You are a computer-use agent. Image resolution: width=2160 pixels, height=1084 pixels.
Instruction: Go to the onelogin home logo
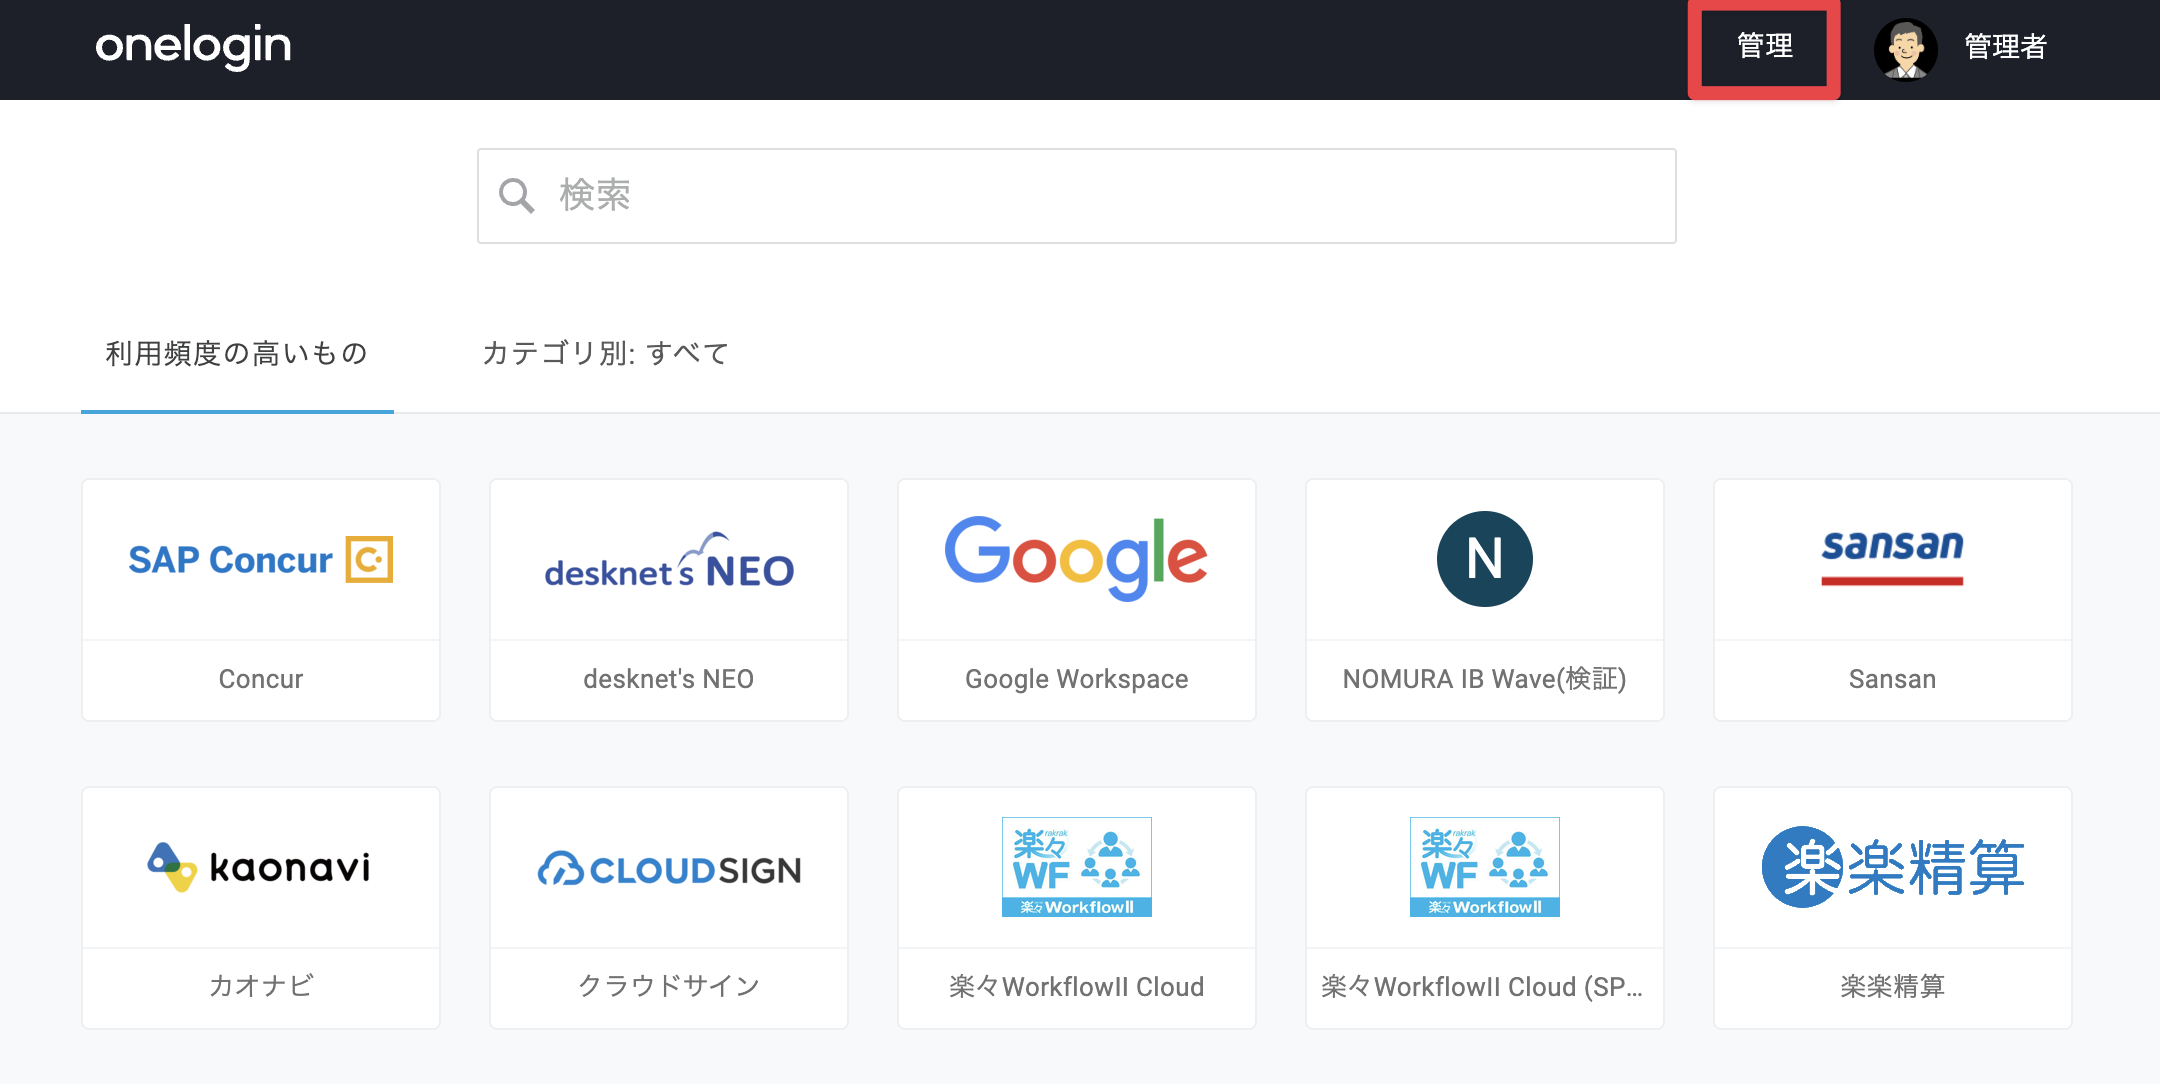[x=193, y=46]
